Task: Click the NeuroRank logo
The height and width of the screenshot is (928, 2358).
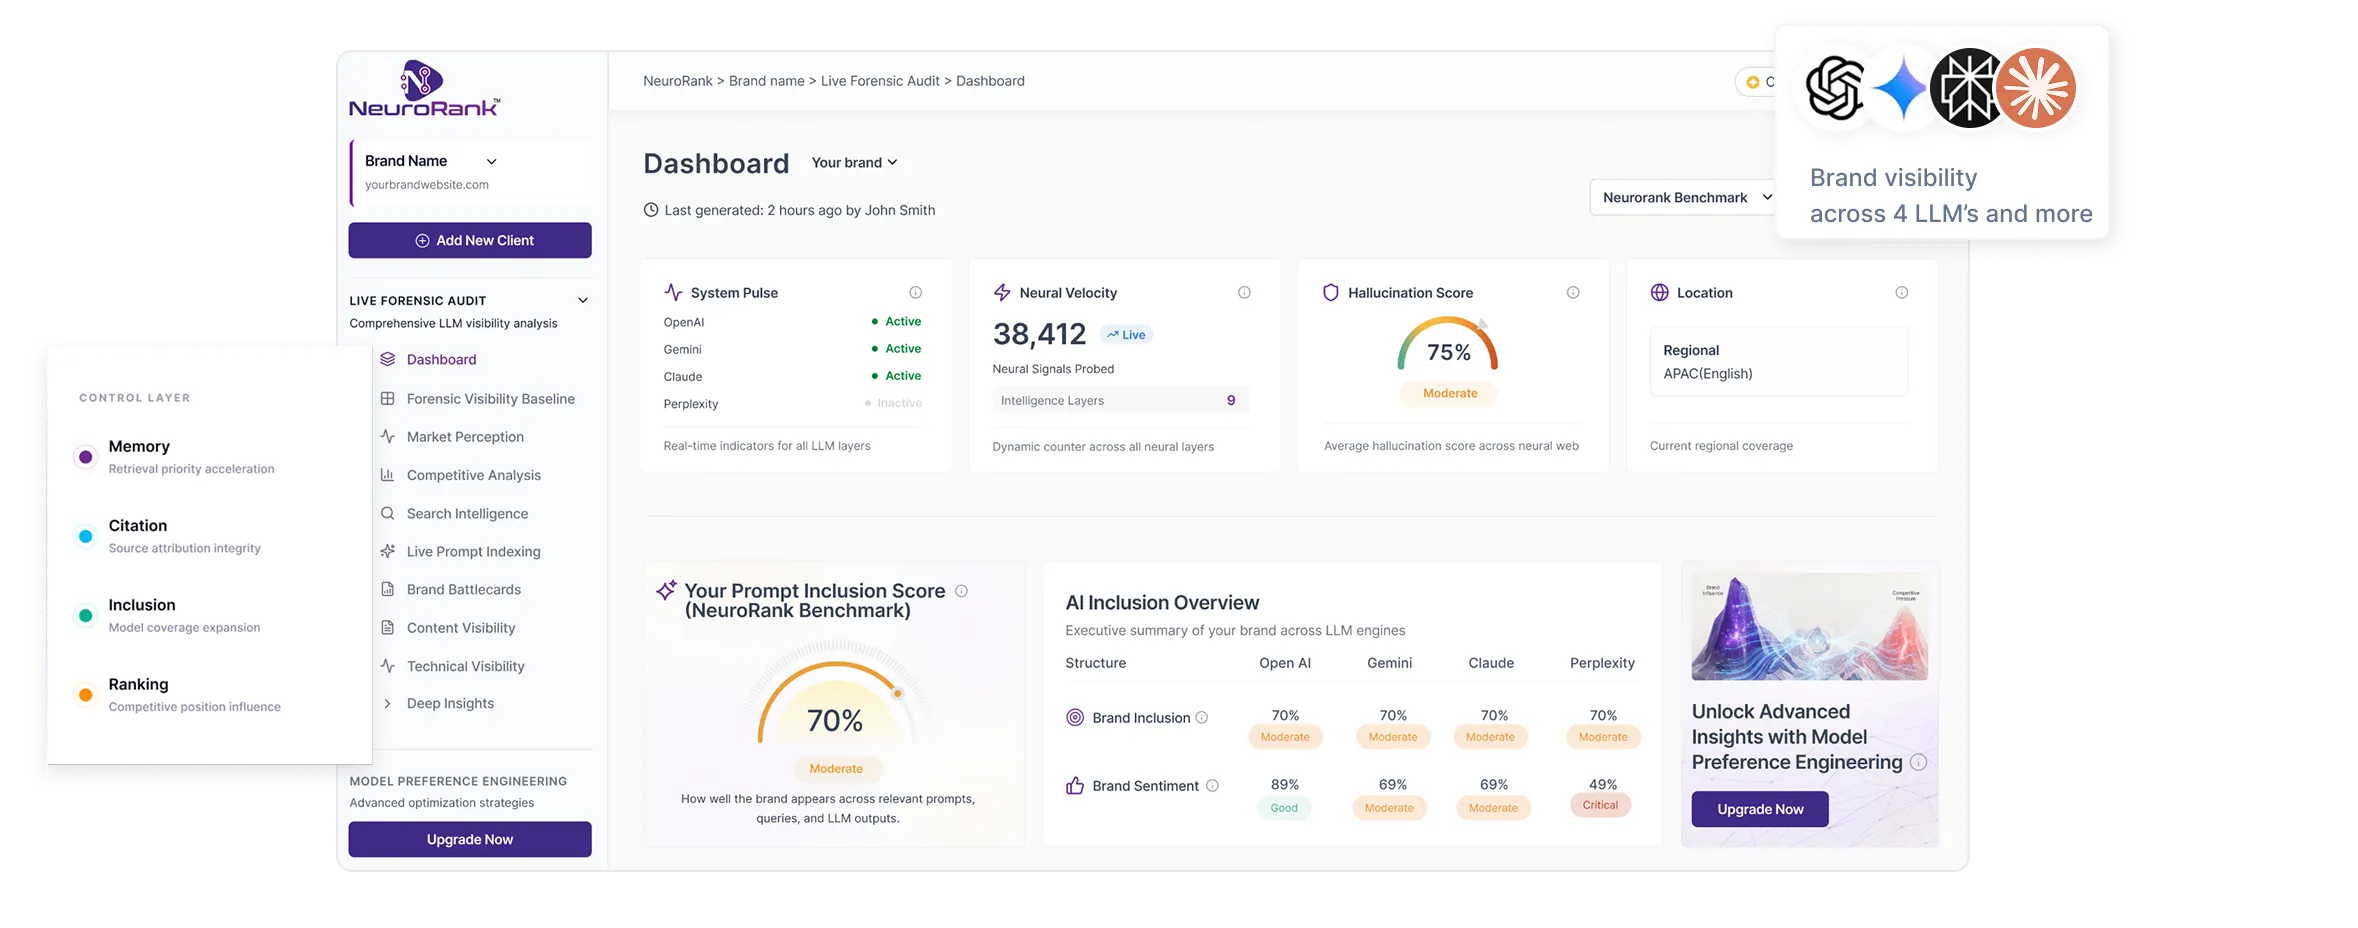Action: point(424,90)
